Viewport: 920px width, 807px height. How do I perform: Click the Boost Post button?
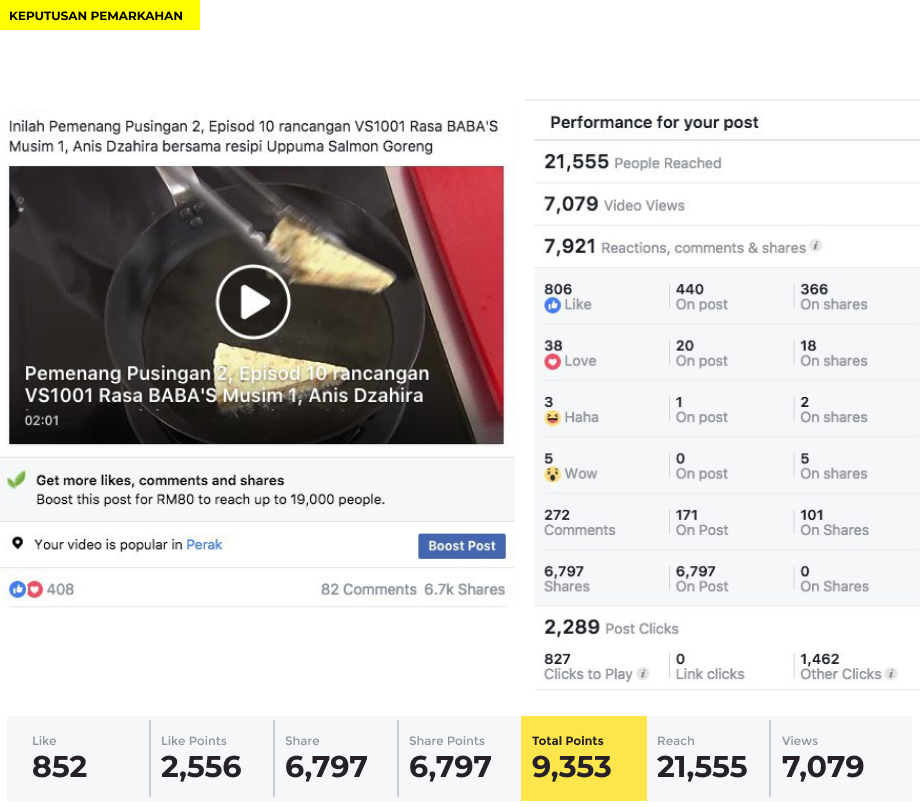[x=462, y=546]
